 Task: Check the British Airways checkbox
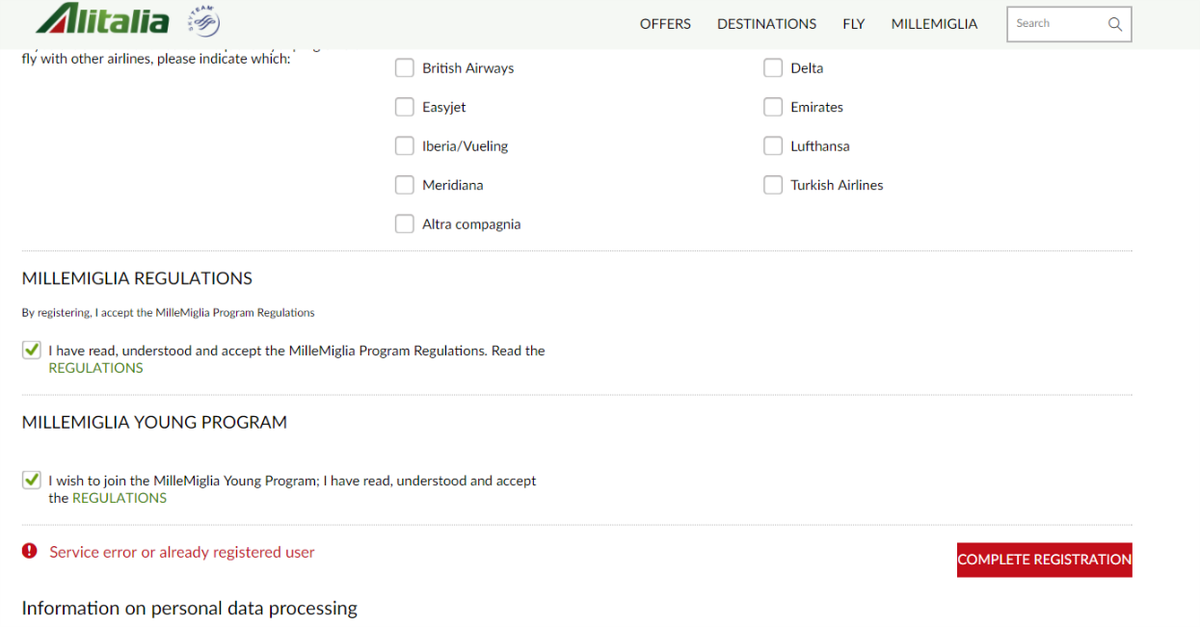pos(404,68)
